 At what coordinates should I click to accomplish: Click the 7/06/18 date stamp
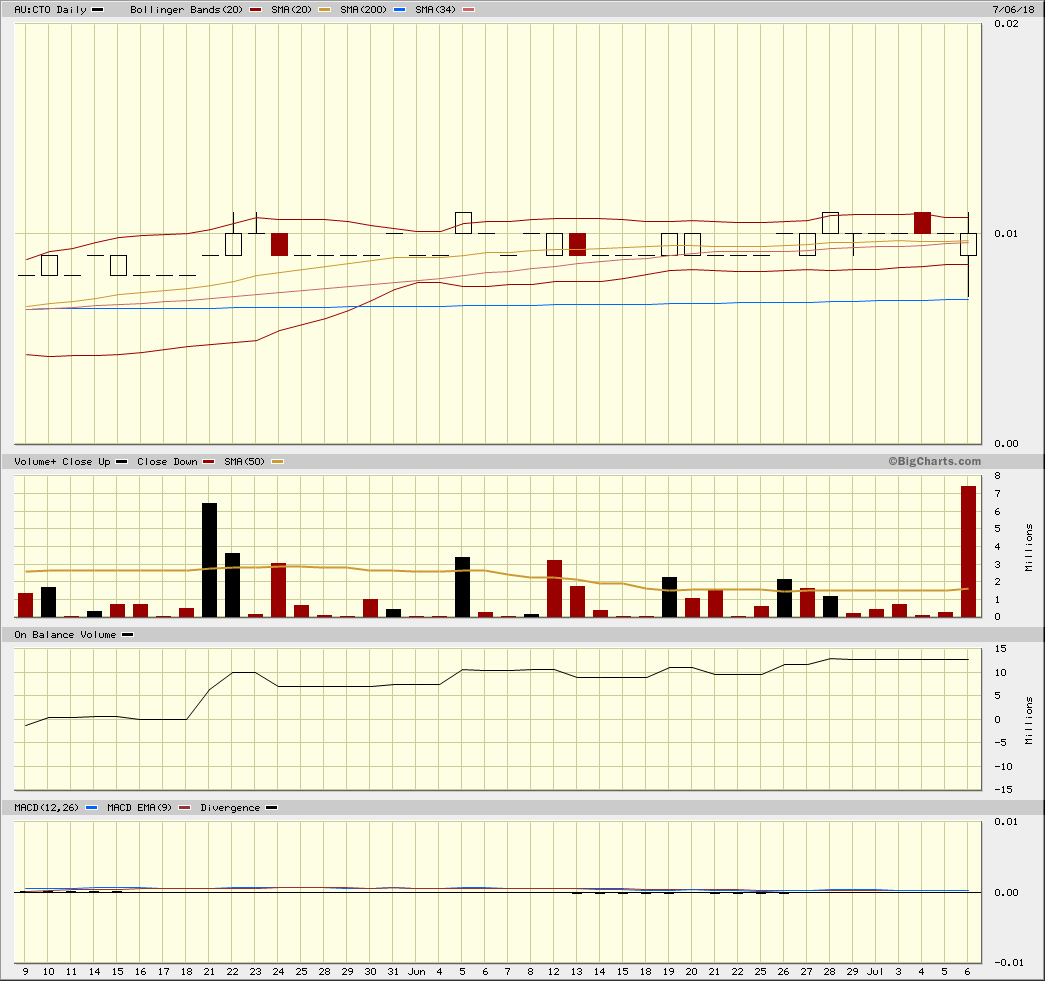coord(1014,9)
